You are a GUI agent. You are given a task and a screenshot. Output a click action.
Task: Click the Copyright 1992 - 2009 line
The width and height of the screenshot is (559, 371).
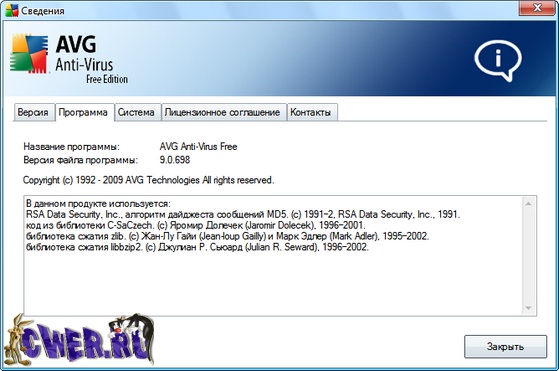148,180
